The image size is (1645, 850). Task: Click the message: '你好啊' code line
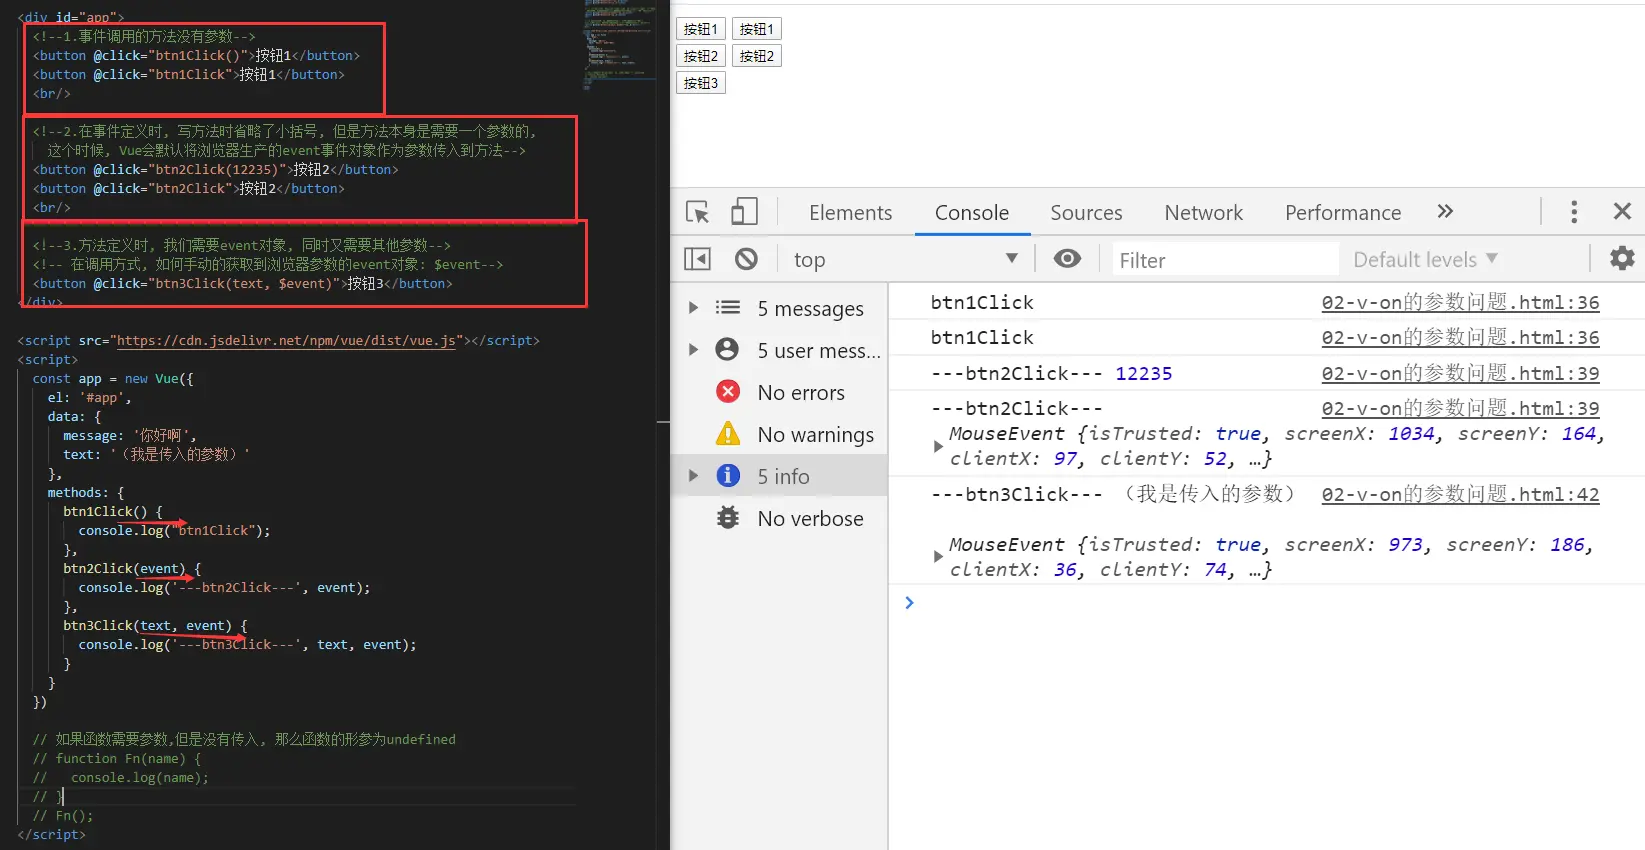[130, 436]
